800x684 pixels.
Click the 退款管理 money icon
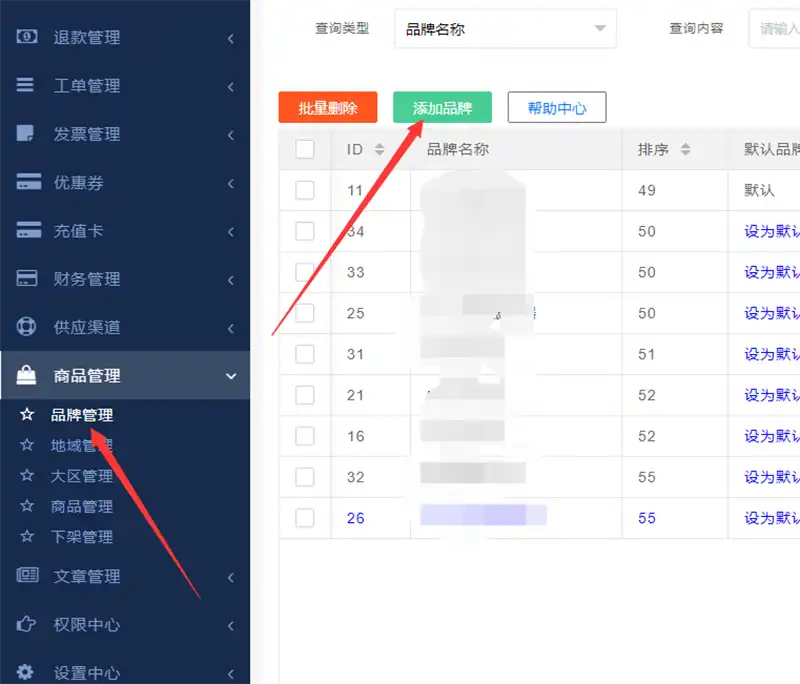pos(27,37)
